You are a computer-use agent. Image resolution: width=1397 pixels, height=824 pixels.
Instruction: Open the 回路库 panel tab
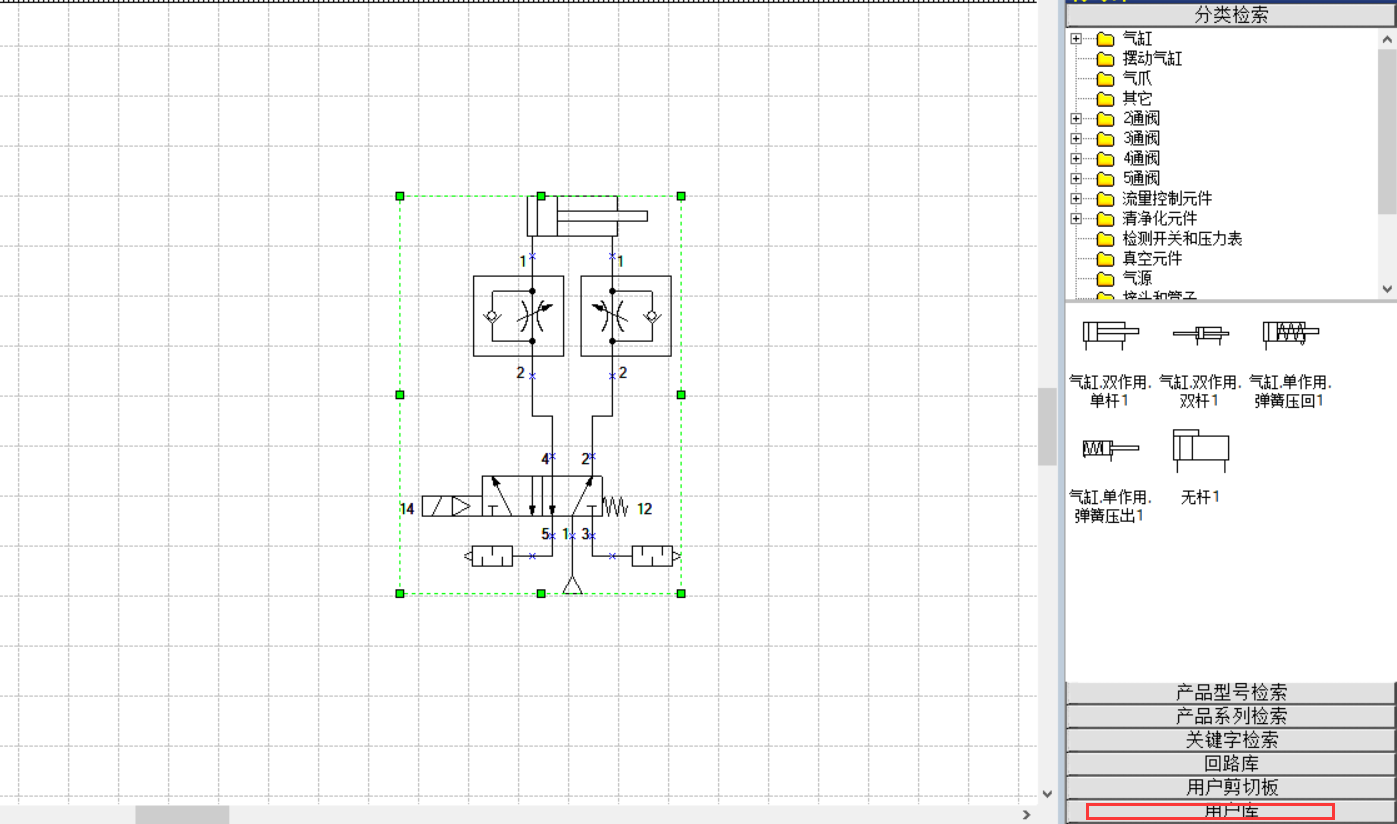click(x=1231, y=764)
